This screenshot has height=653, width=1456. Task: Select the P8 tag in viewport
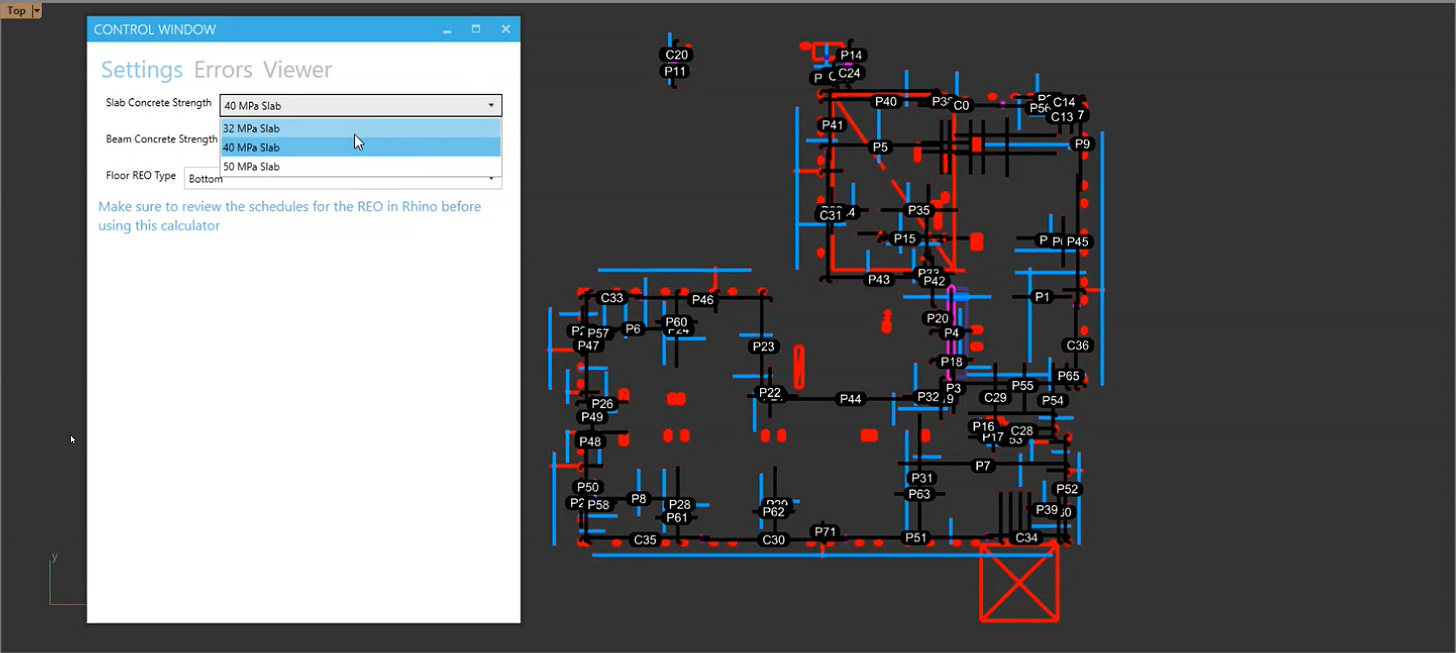[x=639, y=499]
